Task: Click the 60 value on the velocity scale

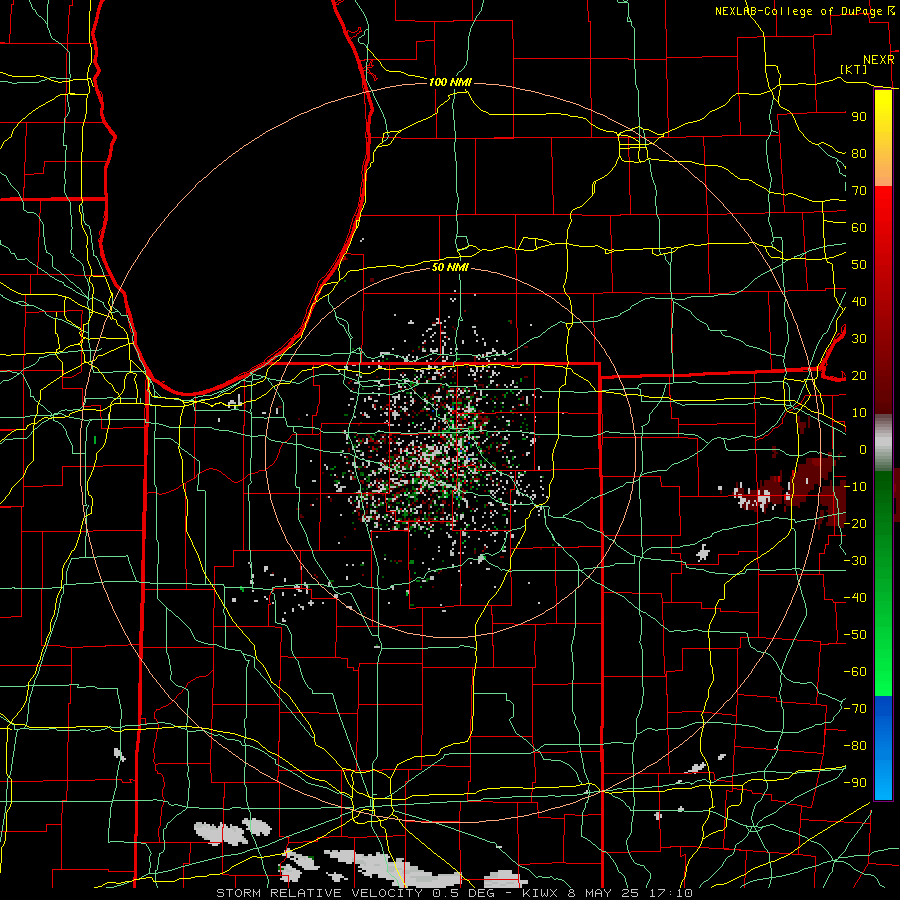Action: (859, 227)
